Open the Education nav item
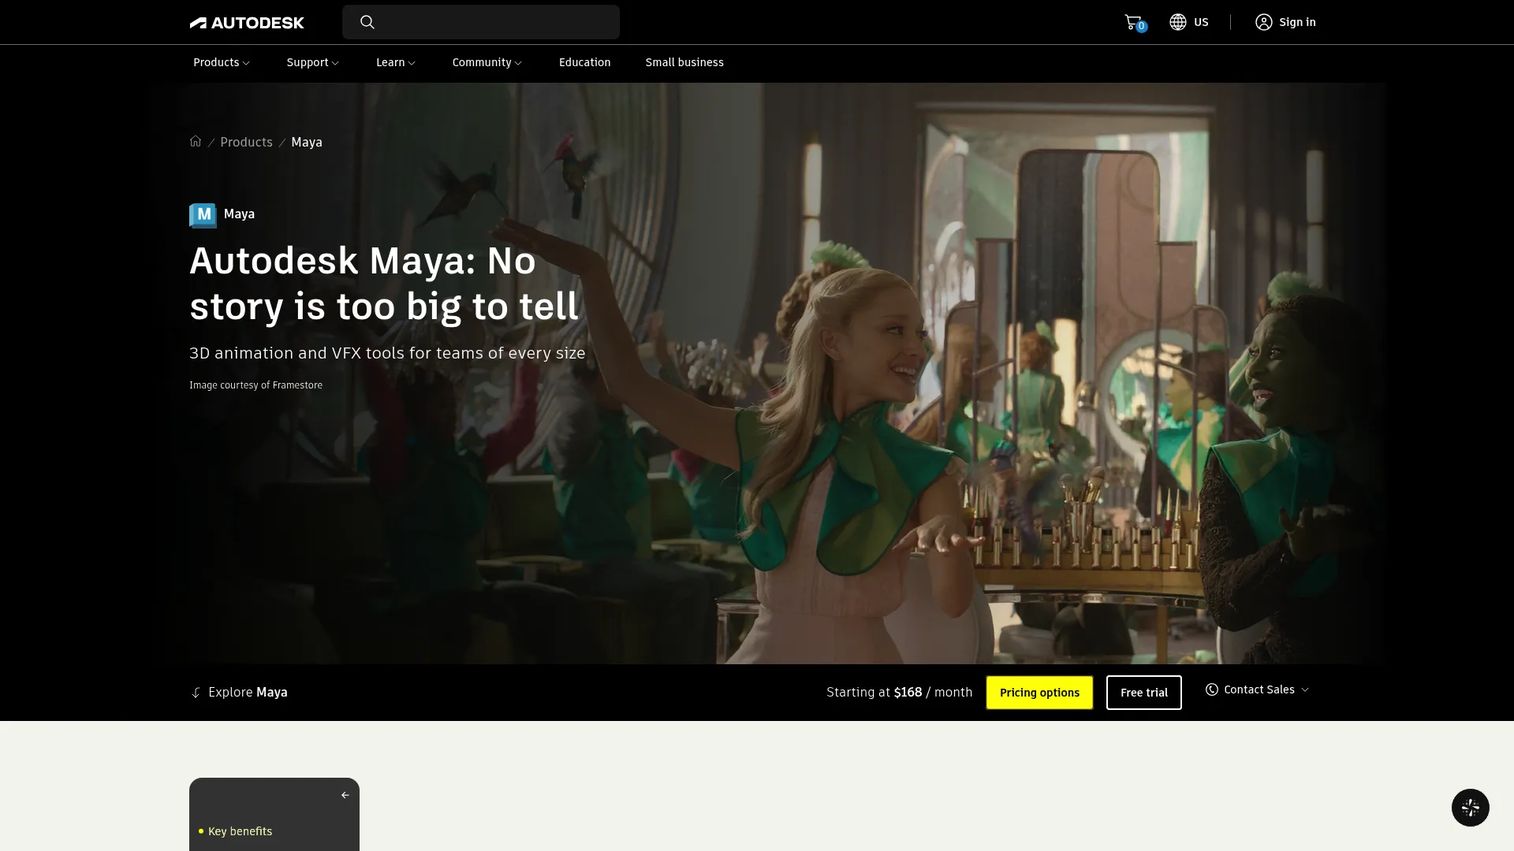This screenshot has height=851, width=1514. pyautogui.click(x=585, y=62)
